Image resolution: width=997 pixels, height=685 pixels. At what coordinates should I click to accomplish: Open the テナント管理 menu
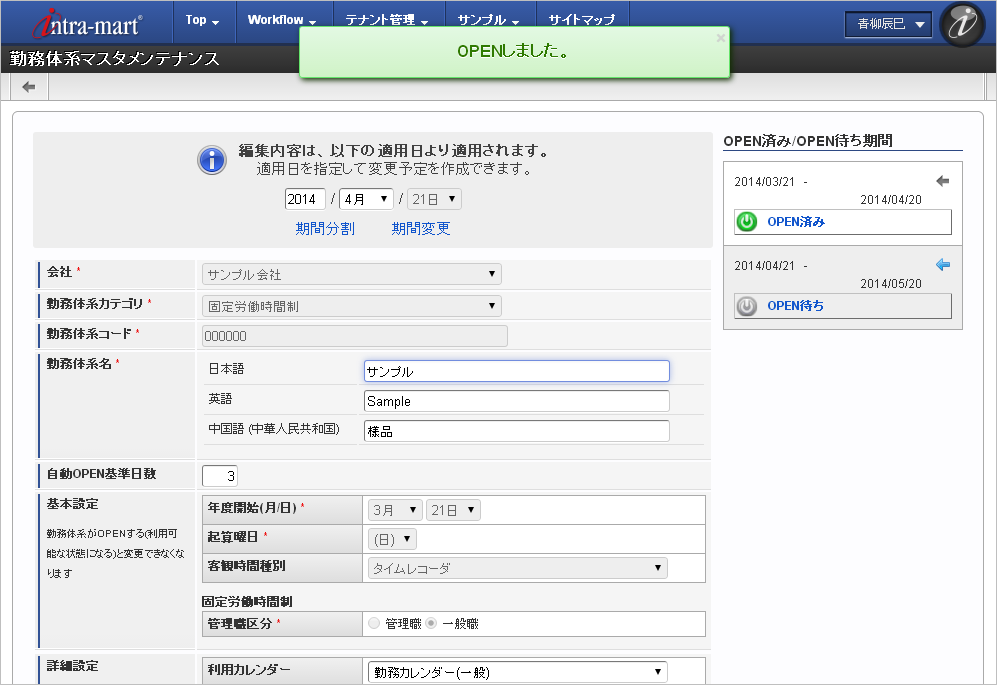(387, 20)
